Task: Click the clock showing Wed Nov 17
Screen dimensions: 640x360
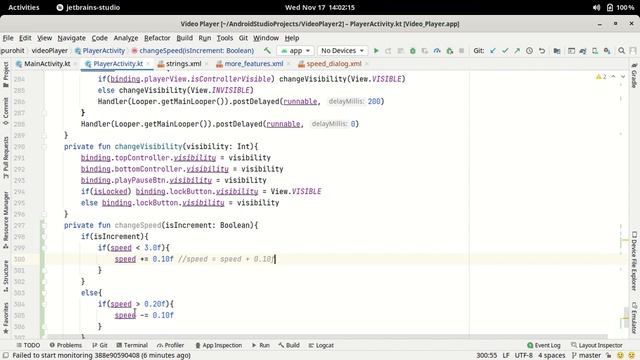Action: pos(320,7)
